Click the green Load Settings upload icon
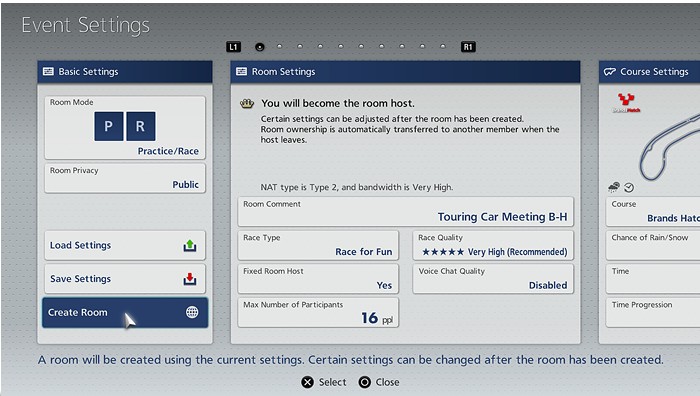The height and width of the screenshot is (396, 700). (x=190, y=246)
